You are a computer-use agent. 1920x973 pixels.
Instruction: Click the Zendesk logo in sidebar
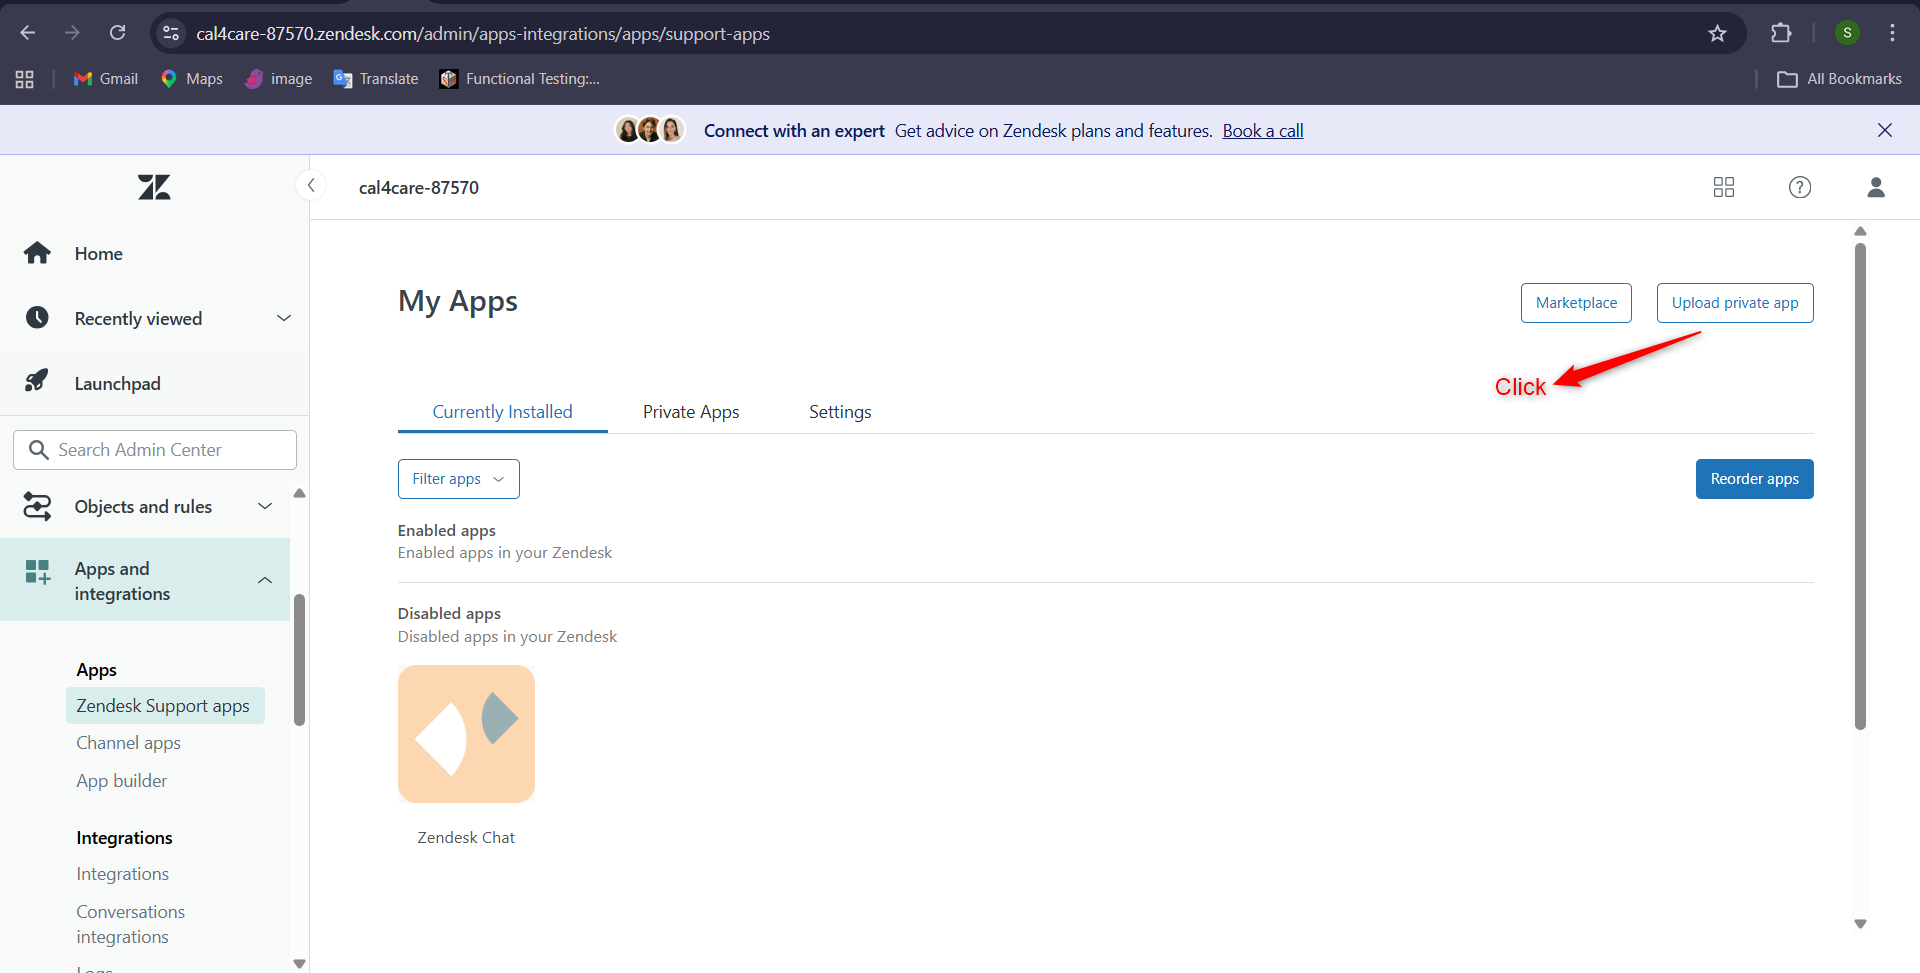154,187
